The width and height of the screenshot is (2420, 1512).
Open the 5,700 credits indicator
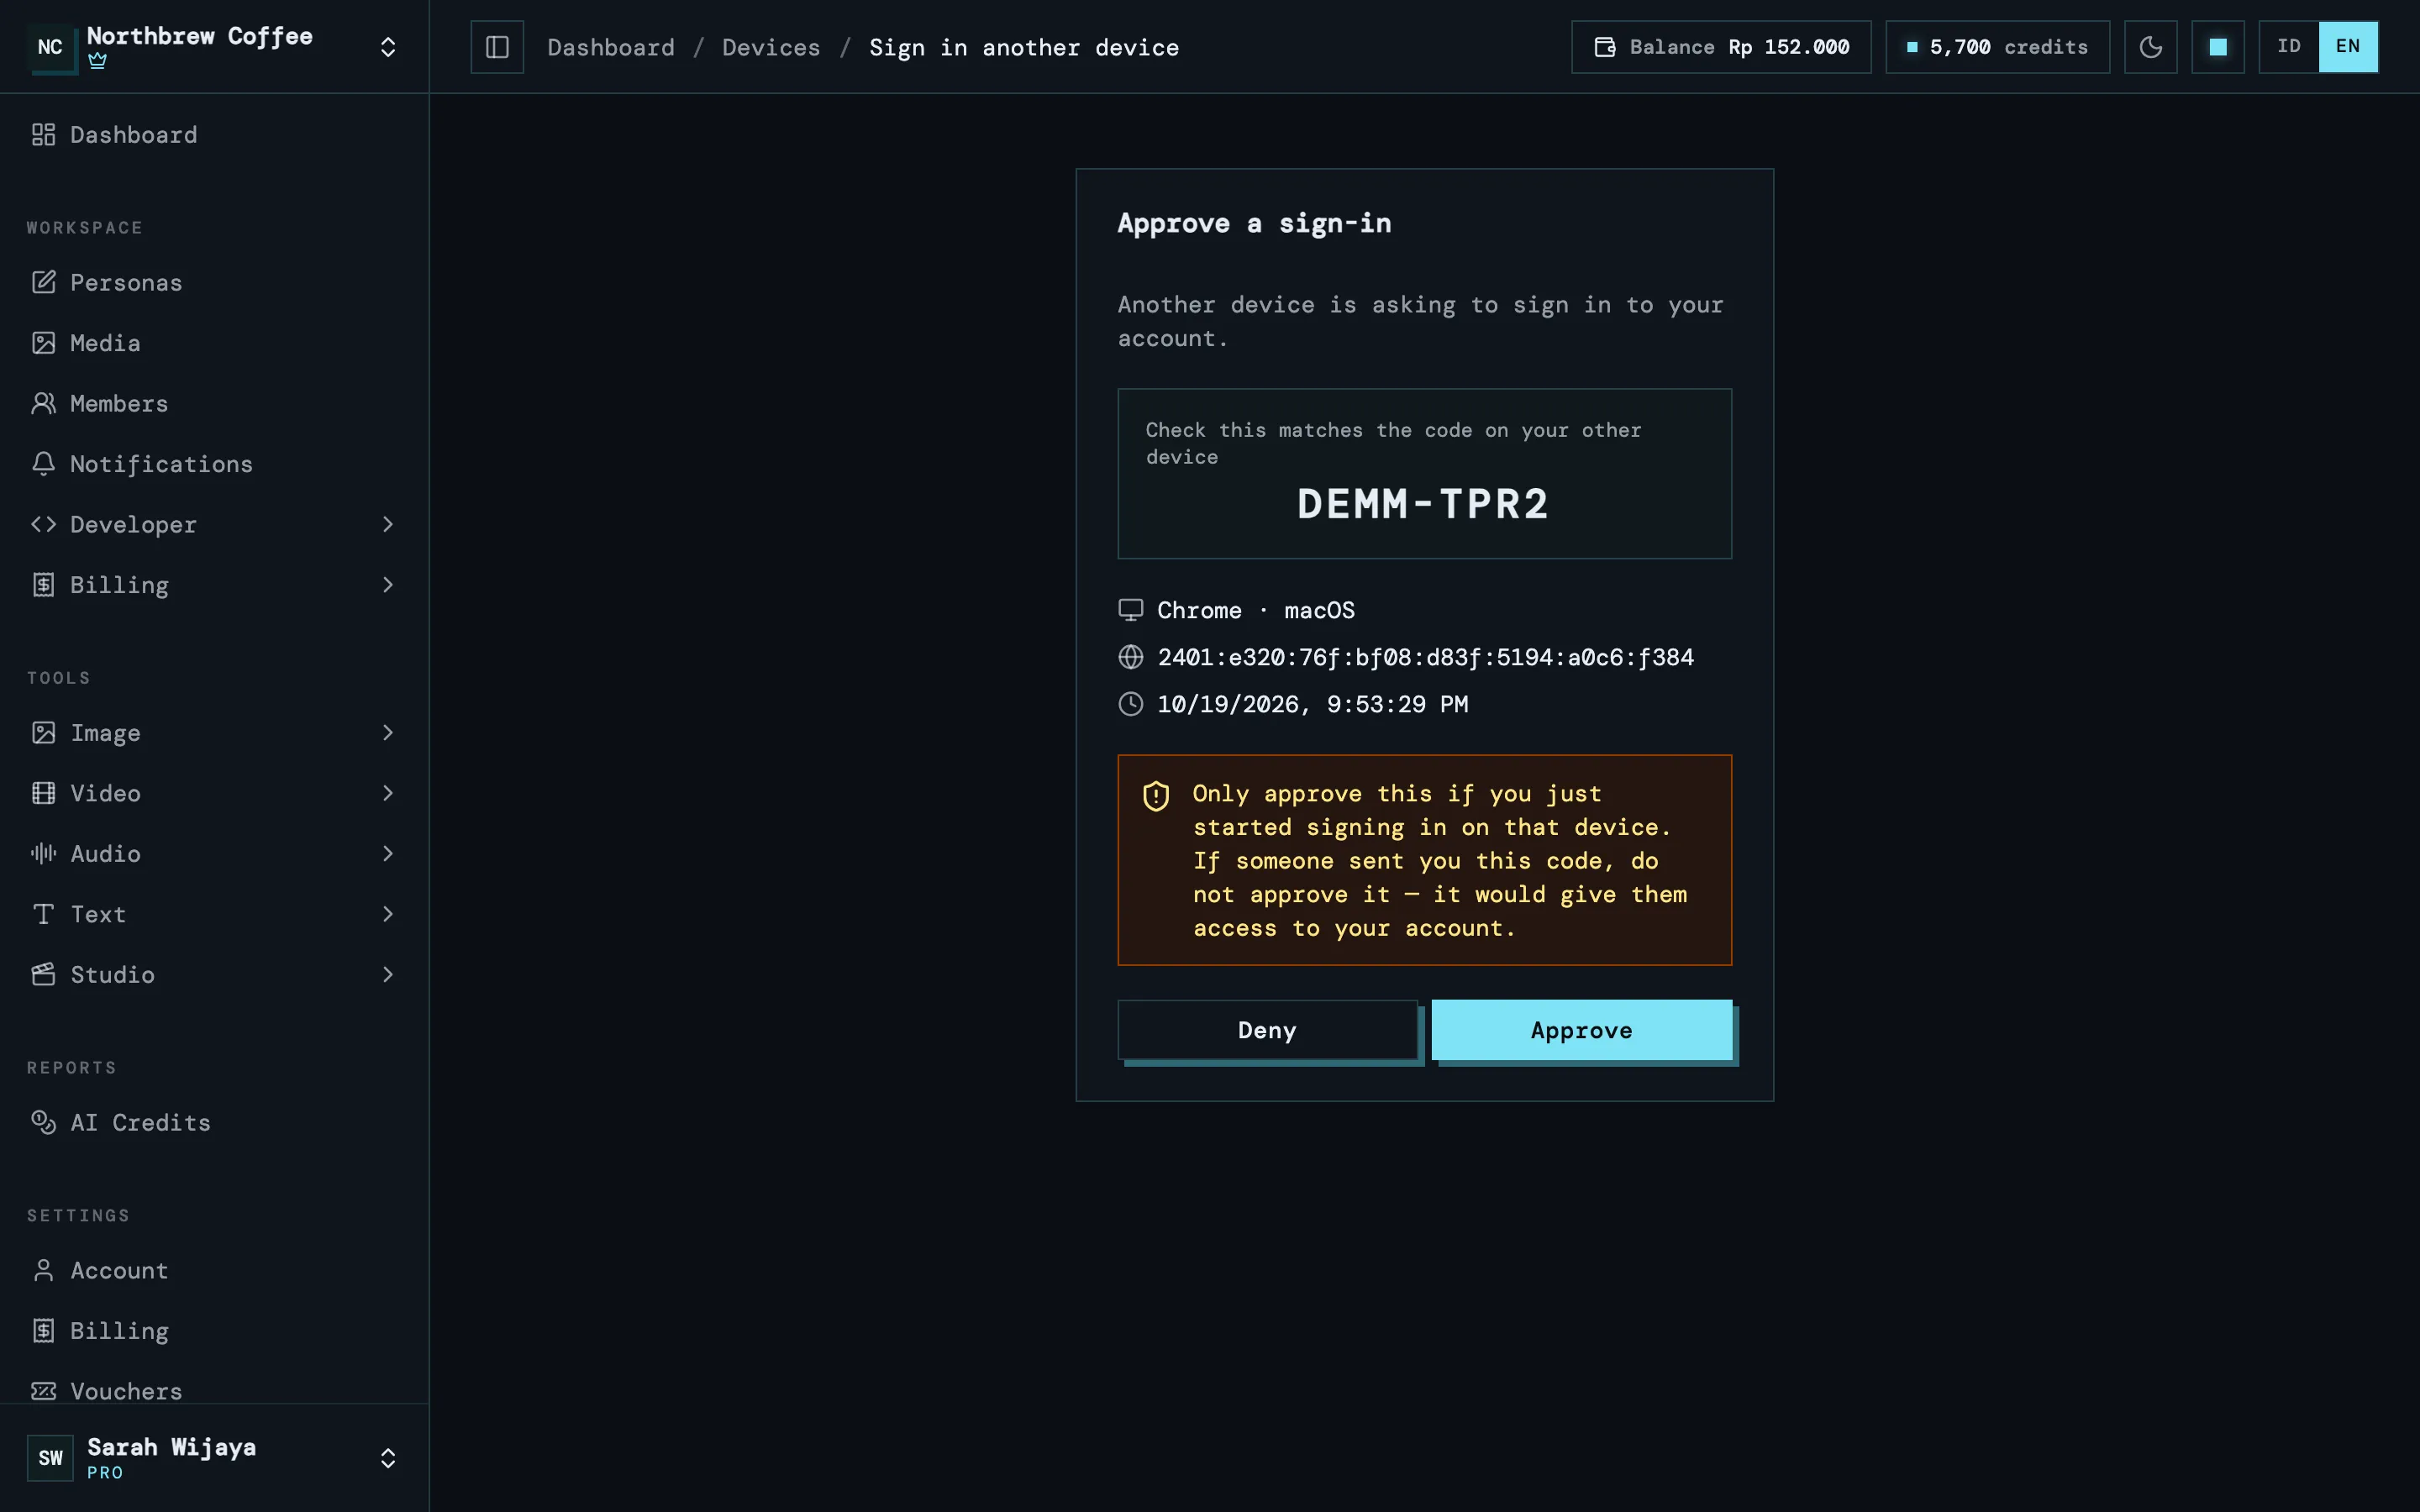(1997, 47)
